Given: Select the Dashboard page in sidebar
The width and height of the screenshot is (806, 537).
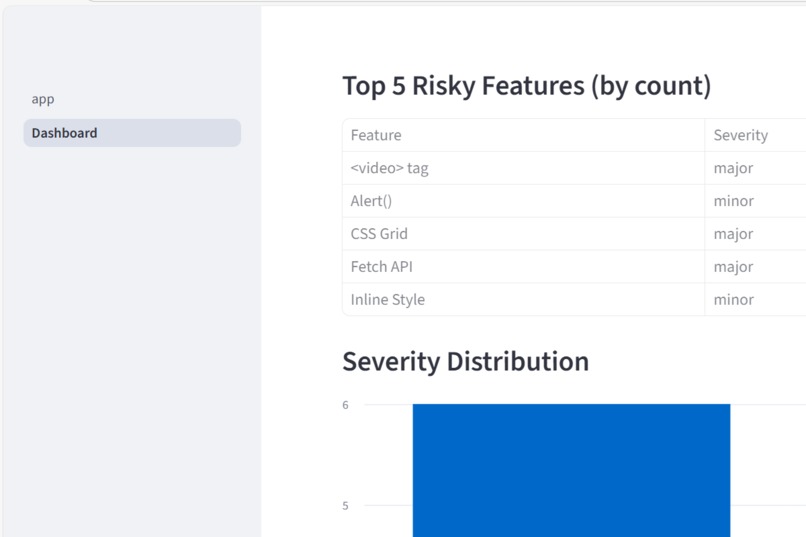Looking at the screenshot, I should tap(132, 133).
